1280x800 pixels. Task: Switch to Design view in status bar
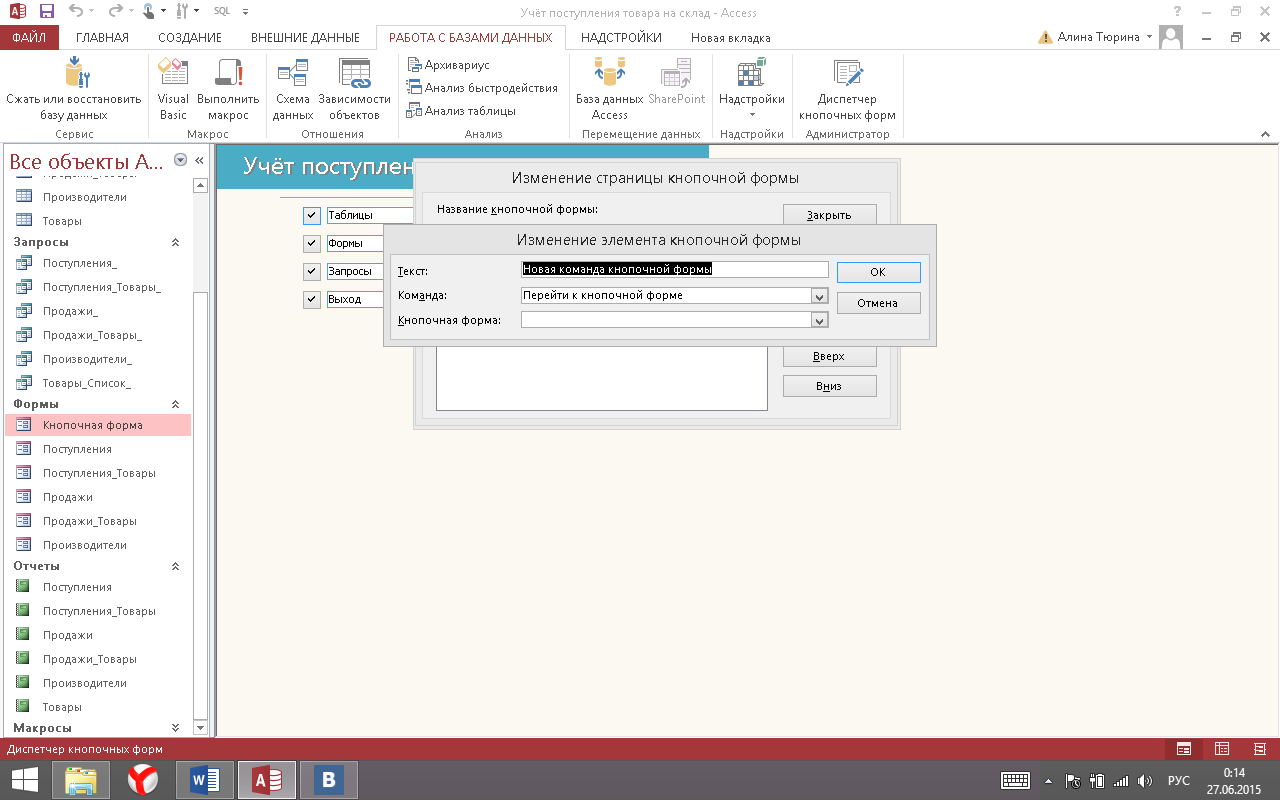[1260, 748]
